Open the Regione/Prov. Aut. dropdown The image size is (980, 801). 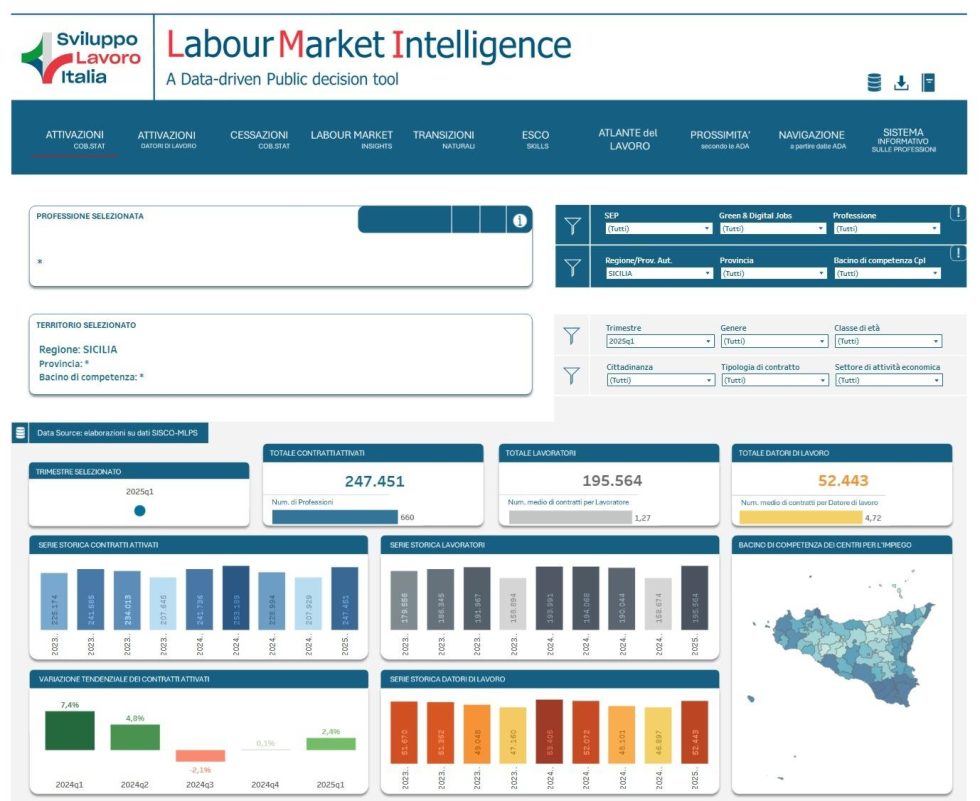coord(658,273)
